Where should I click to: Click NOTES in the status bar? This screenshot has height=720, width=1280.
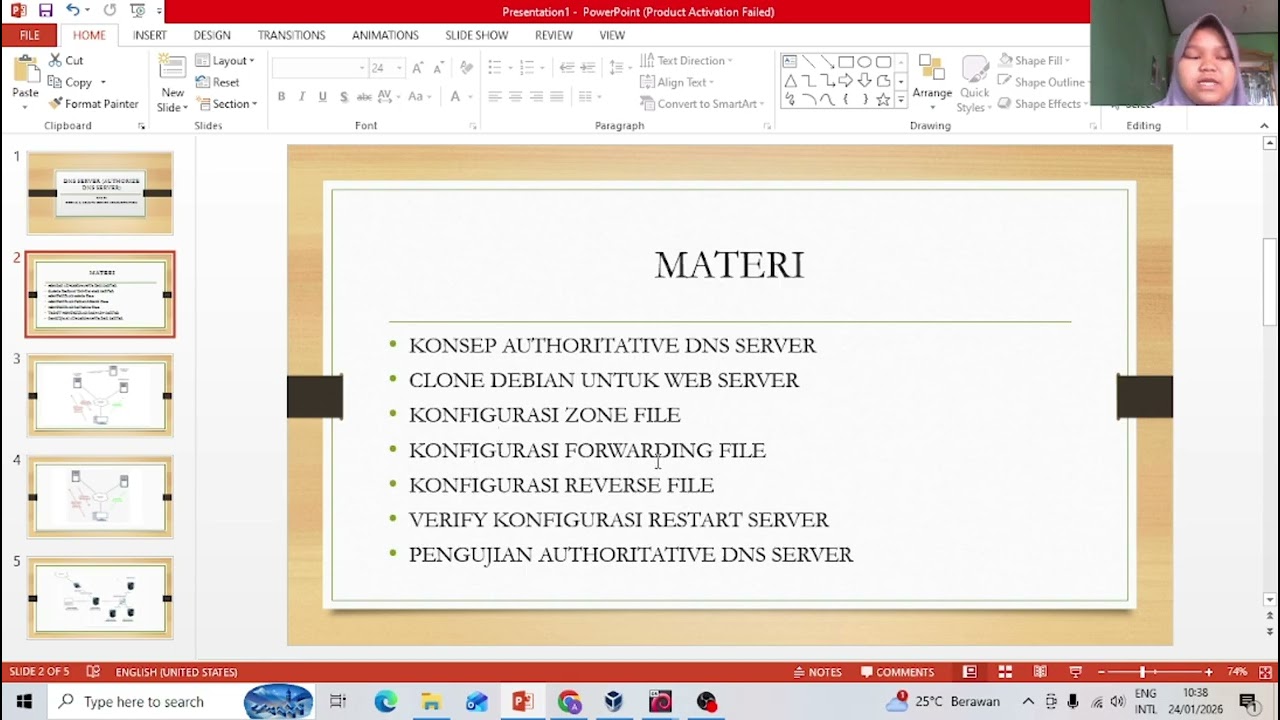coord(816,672)
